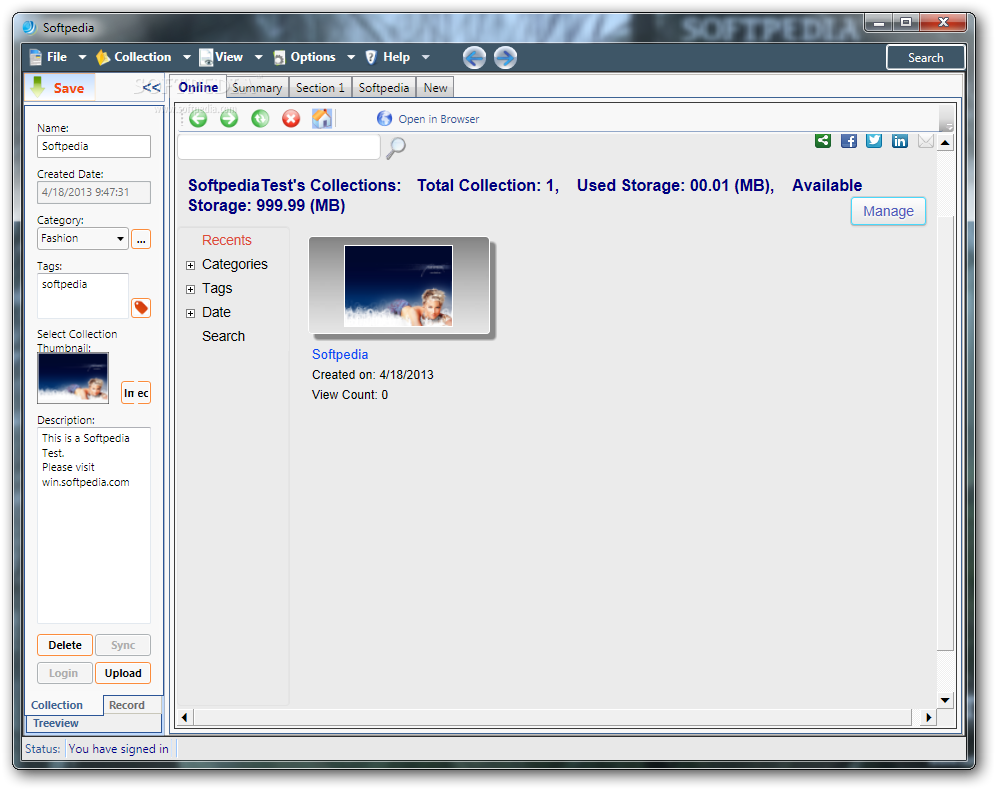Select Search in the side list
Image resolution: width=996 pixels, height=790 pixels.
pos(223,337)
